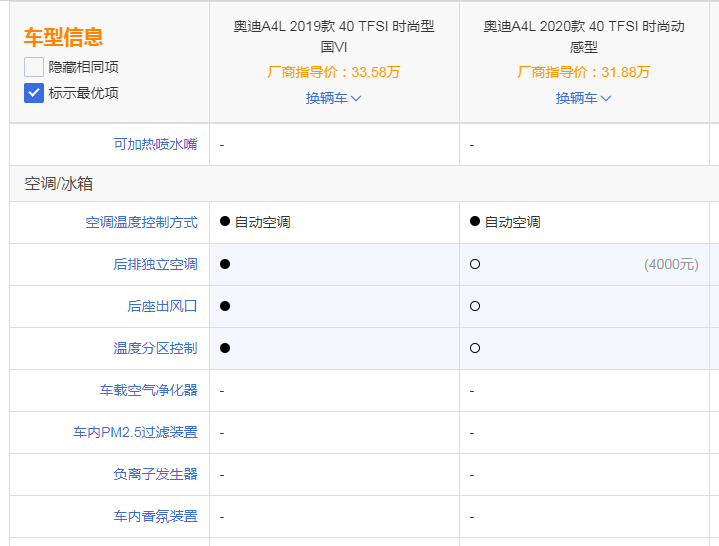Viewport: 719px width, 546px height.
Task: Click 自动空调 in the 2019款 column
Action: coord(262,222)
